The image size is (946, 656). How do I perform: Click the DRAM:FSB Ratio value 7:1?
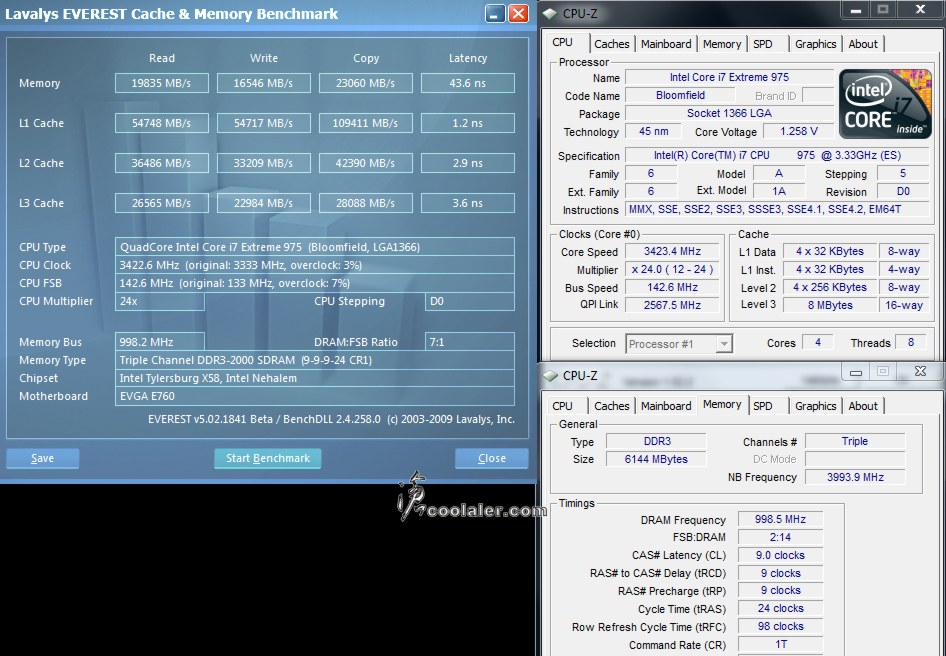point(470,342)
